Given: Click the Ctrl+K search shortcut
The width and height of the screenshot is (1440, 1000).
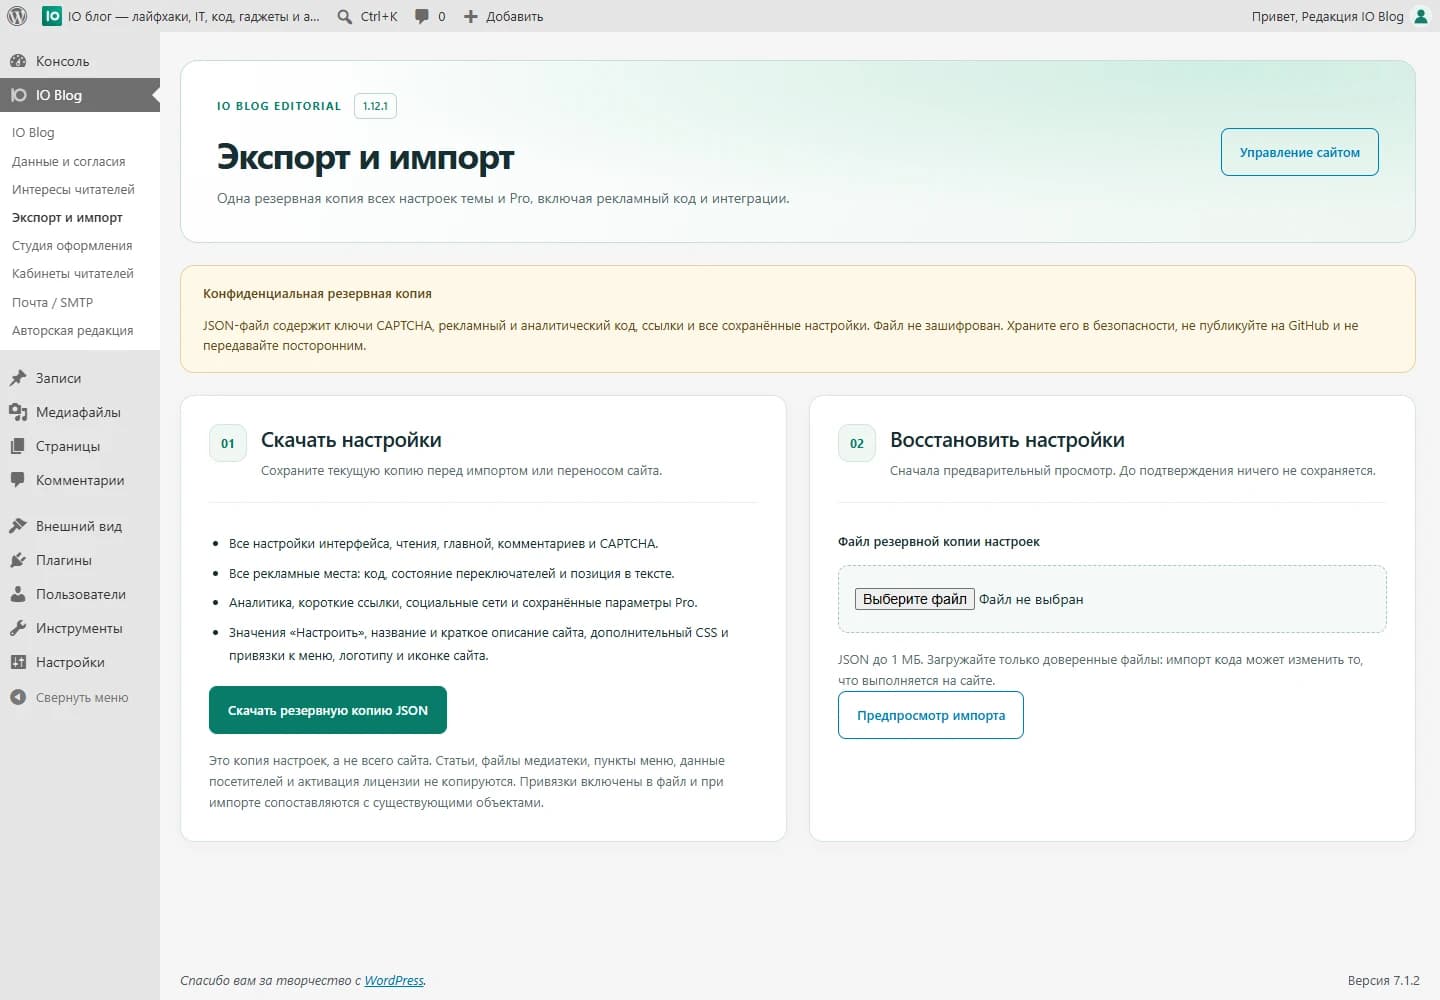Looking at the screenshot, I should point(379,16).
